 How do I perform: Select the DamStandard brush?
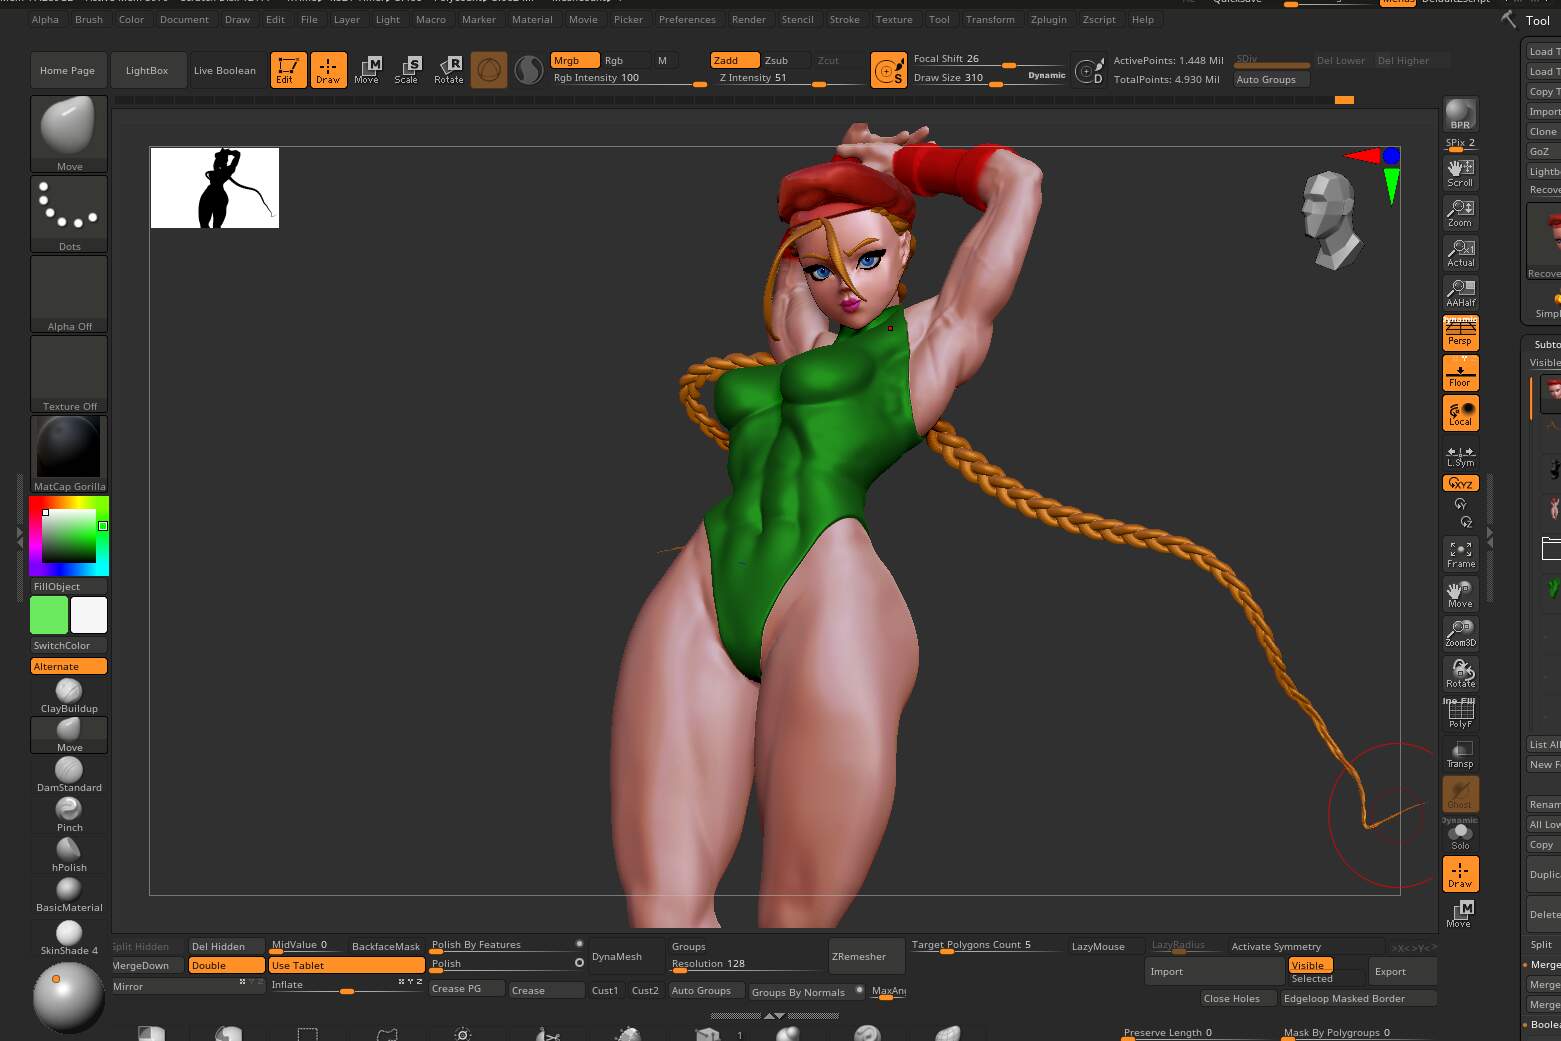(x=69, y=775)
